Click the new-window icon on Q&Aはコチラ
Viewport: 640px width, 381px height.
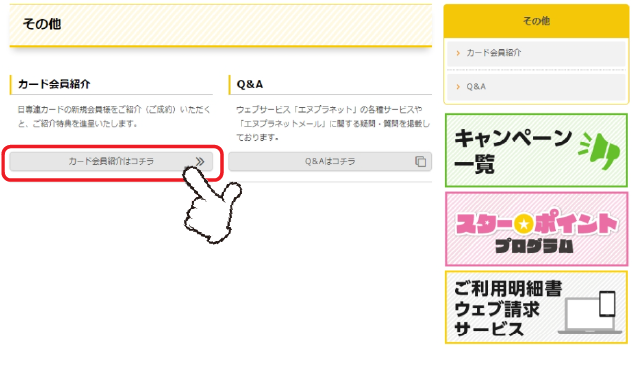point(420,161)
